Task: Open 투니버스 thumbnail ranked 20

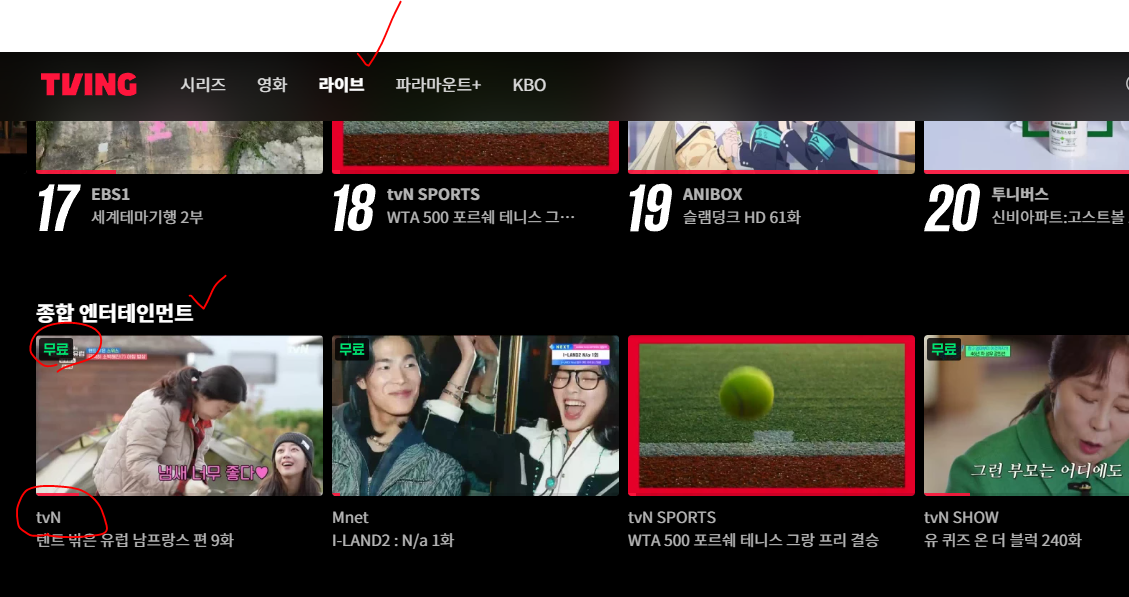Action: tap(1026, 147)
